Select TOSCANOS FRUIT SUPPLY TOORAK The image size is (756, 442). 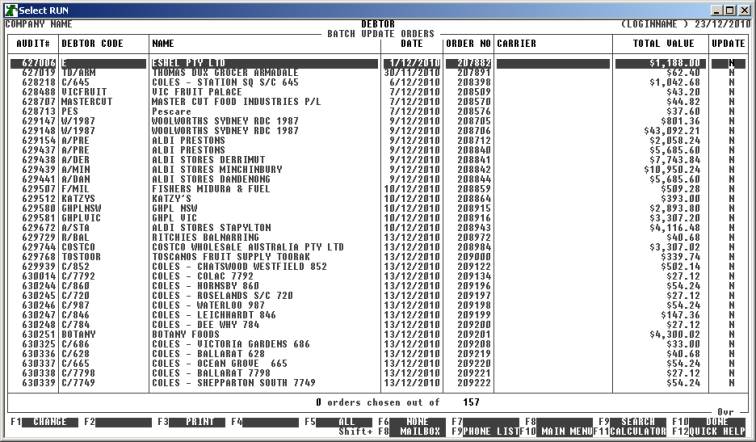click(378, 257)
